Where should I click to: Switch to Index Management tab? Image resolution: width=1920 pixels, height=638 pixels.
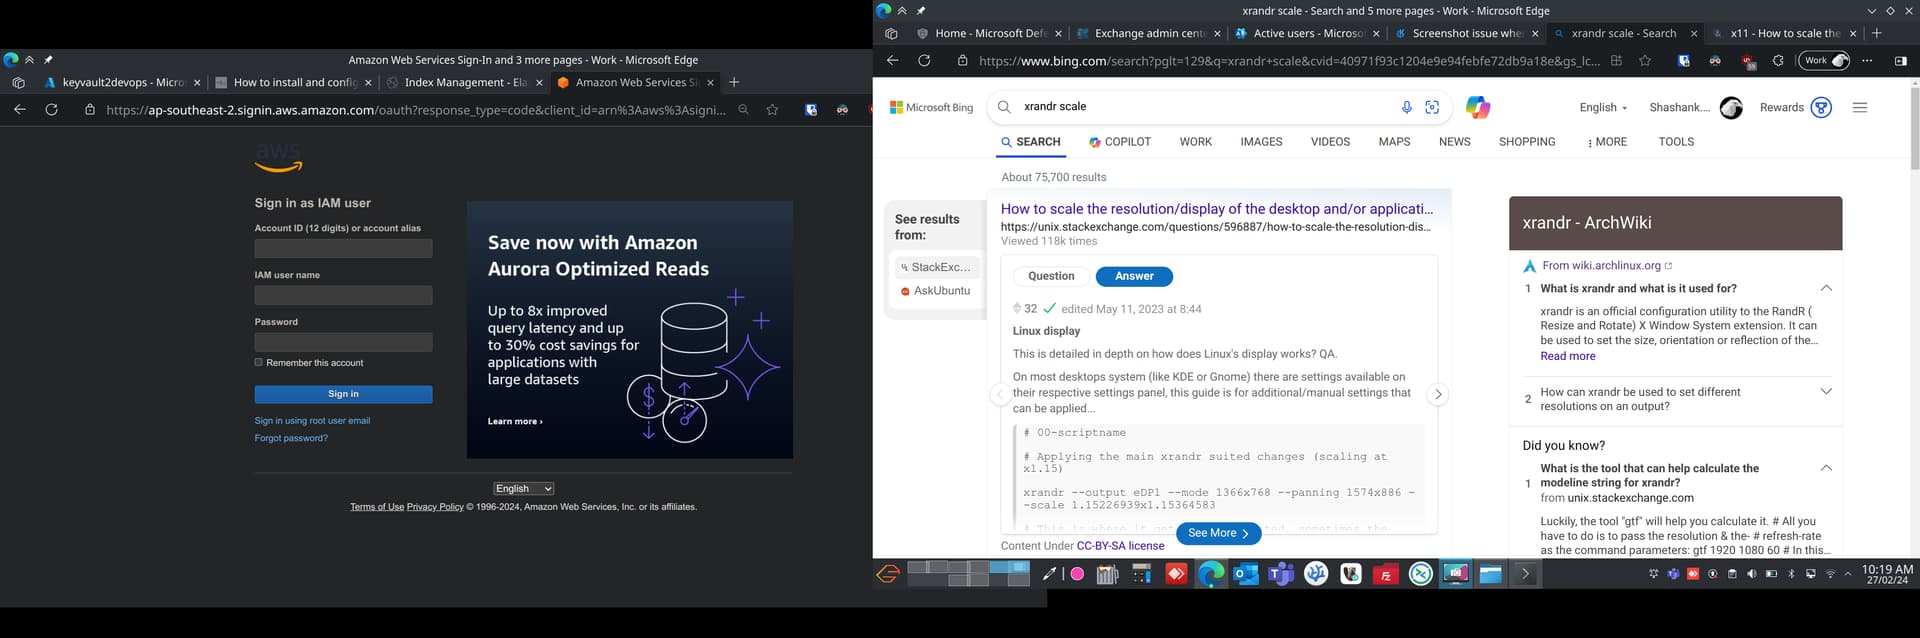pos(466,82)
